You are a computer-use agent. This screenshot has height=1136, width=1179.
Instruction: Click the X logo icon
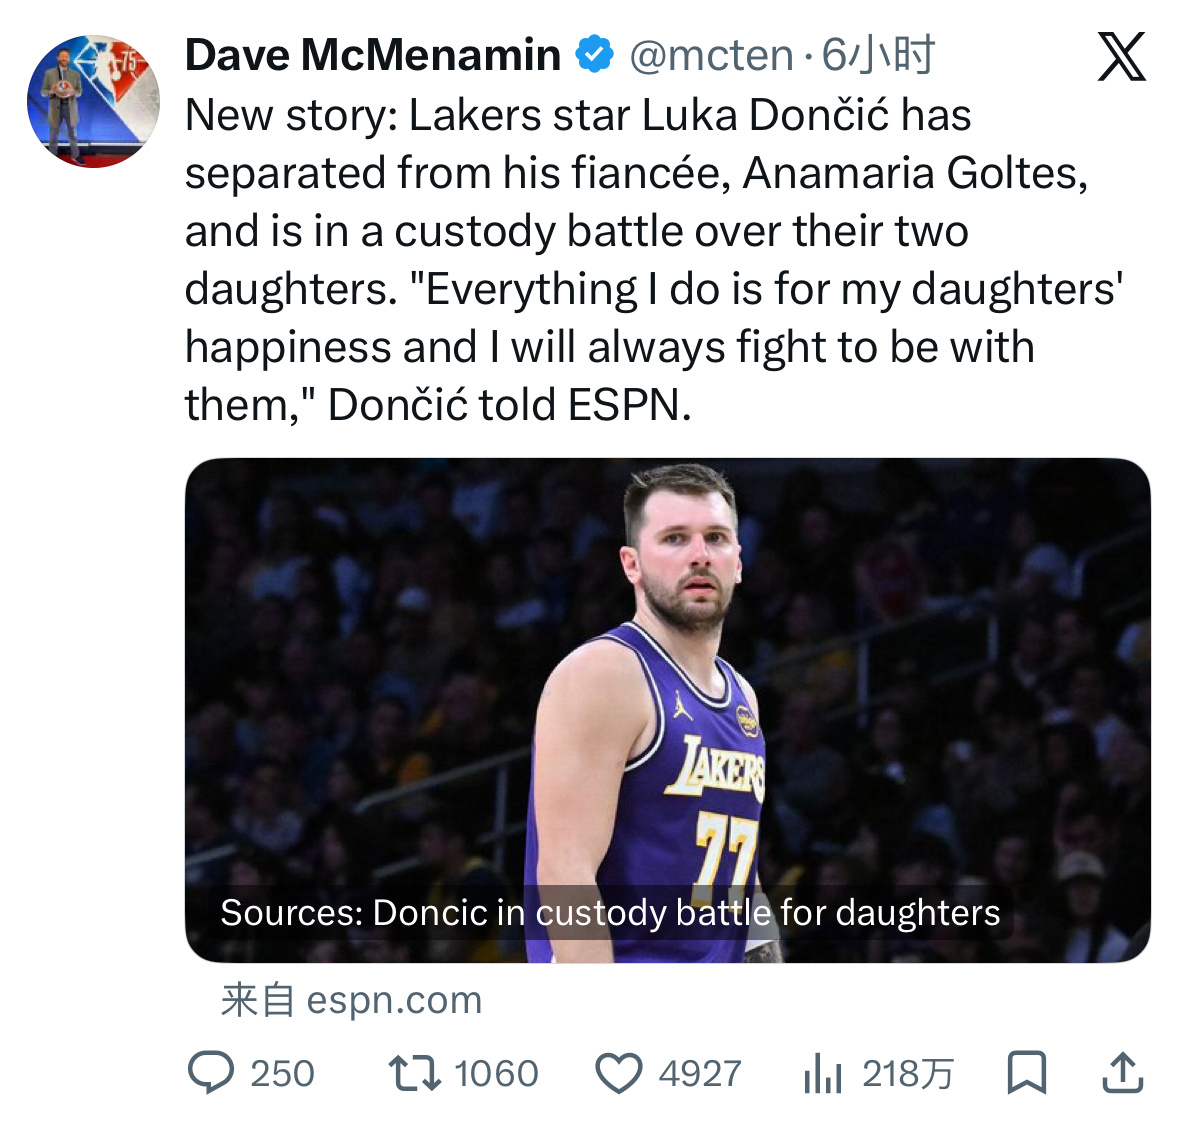click(x=1121, y=57)
